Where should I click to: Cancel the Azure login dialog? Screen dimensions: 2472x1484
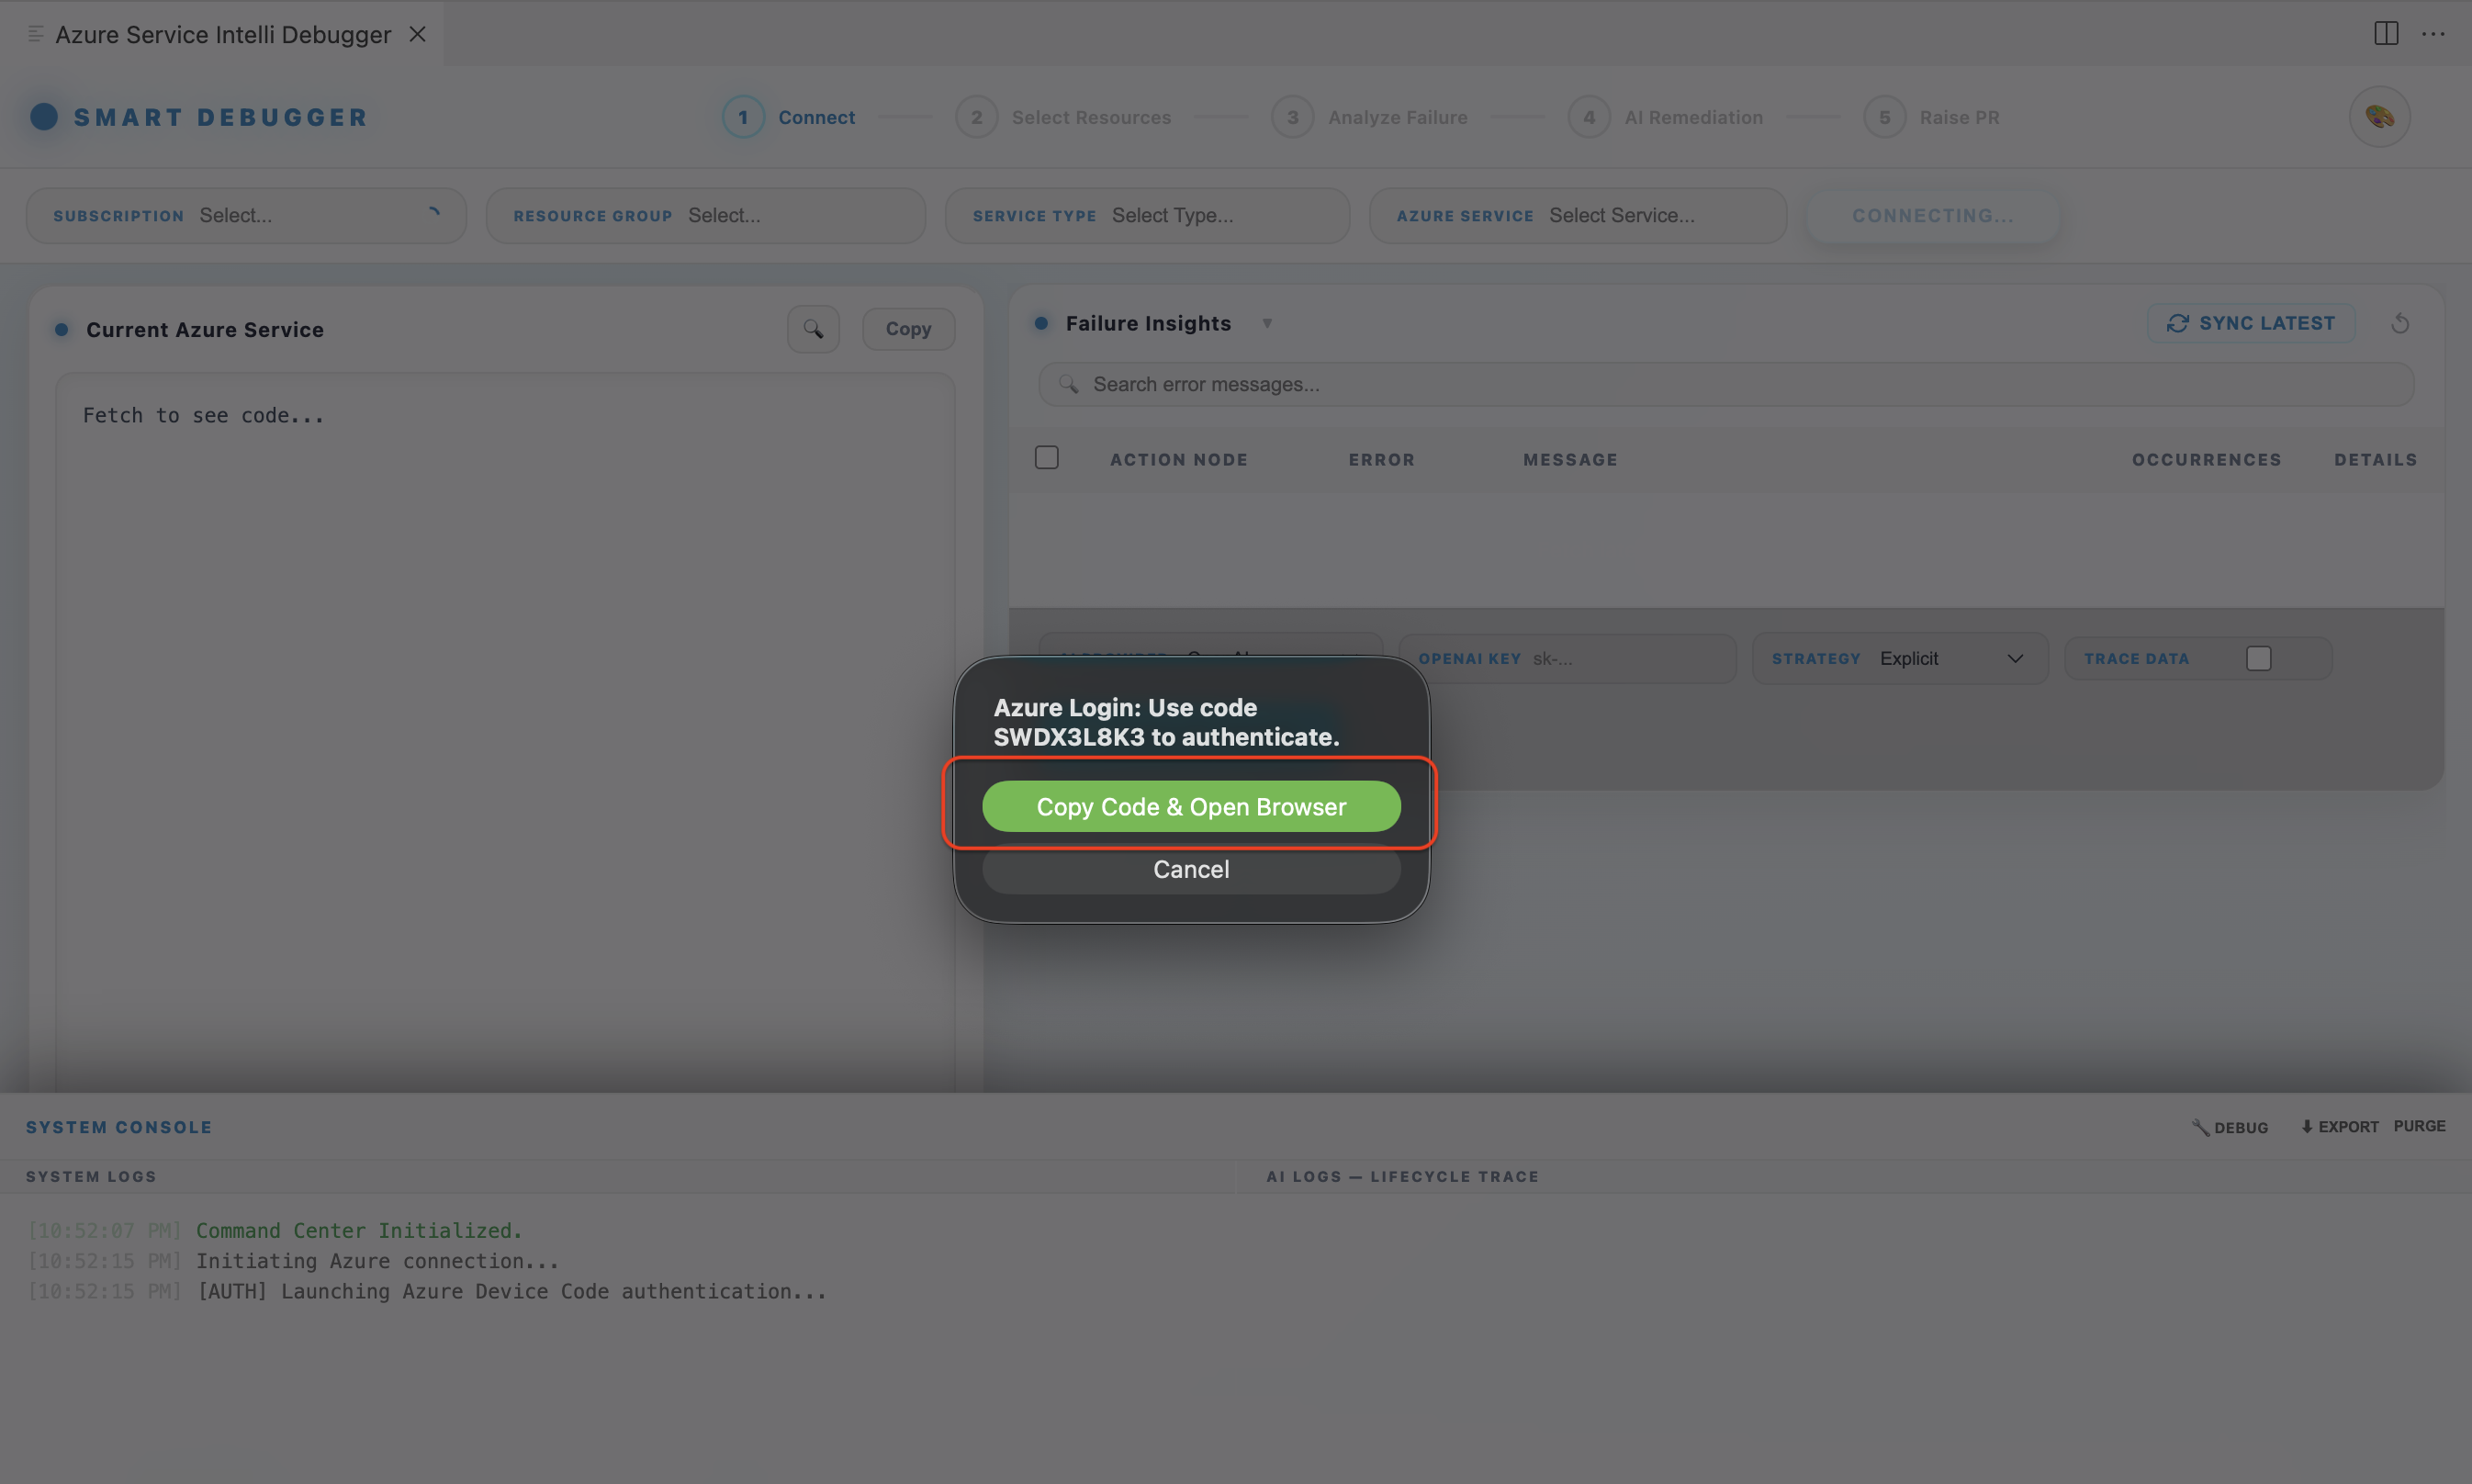[x=1190, y=869]
